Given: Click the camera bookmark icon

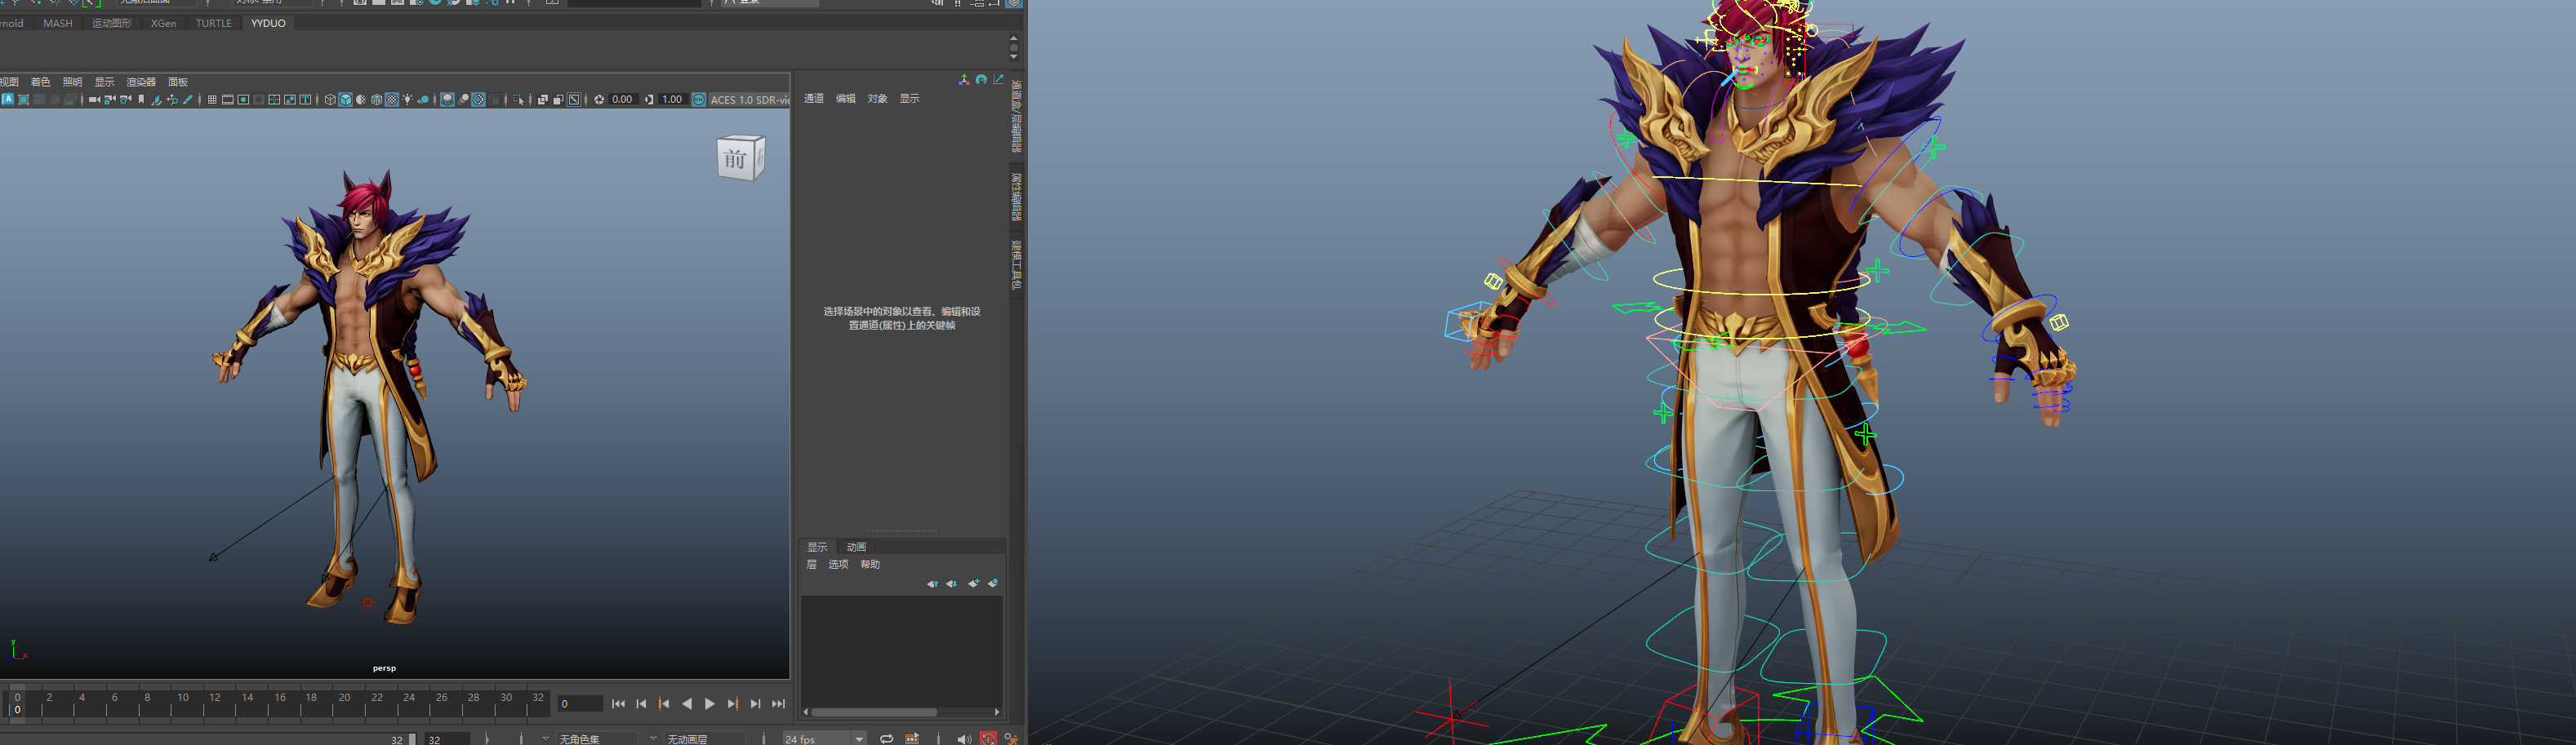Looking at the screenshot, I should [141, 100].
